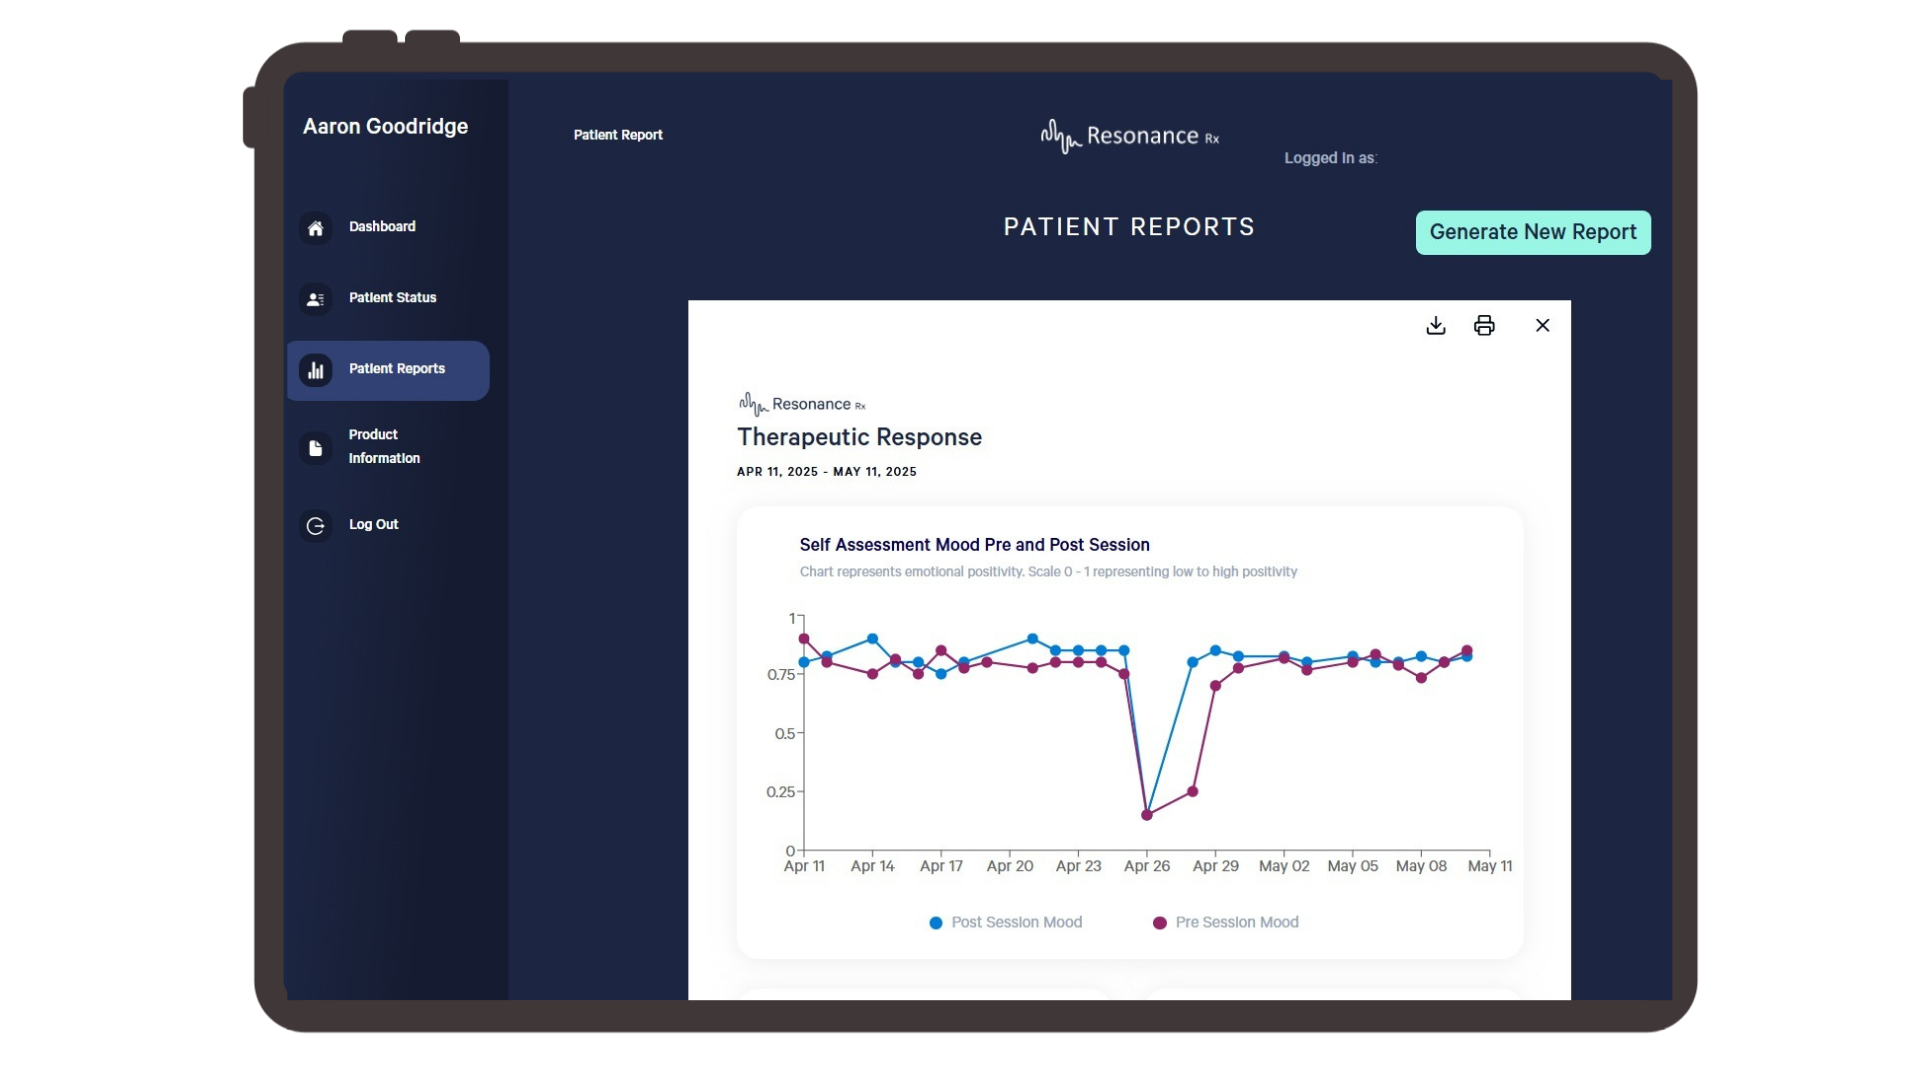This screenshot has width=1920, height=1080.
Task: Open the Product Information menu label
Action: [x=384, y=446]
